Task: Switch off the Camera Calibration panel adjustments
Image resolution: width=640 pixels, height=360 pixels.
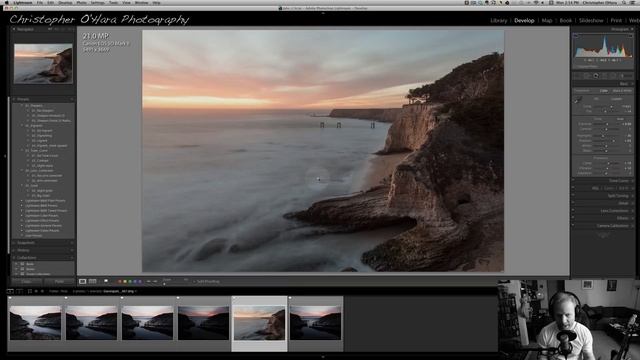Action: (573, 225)
